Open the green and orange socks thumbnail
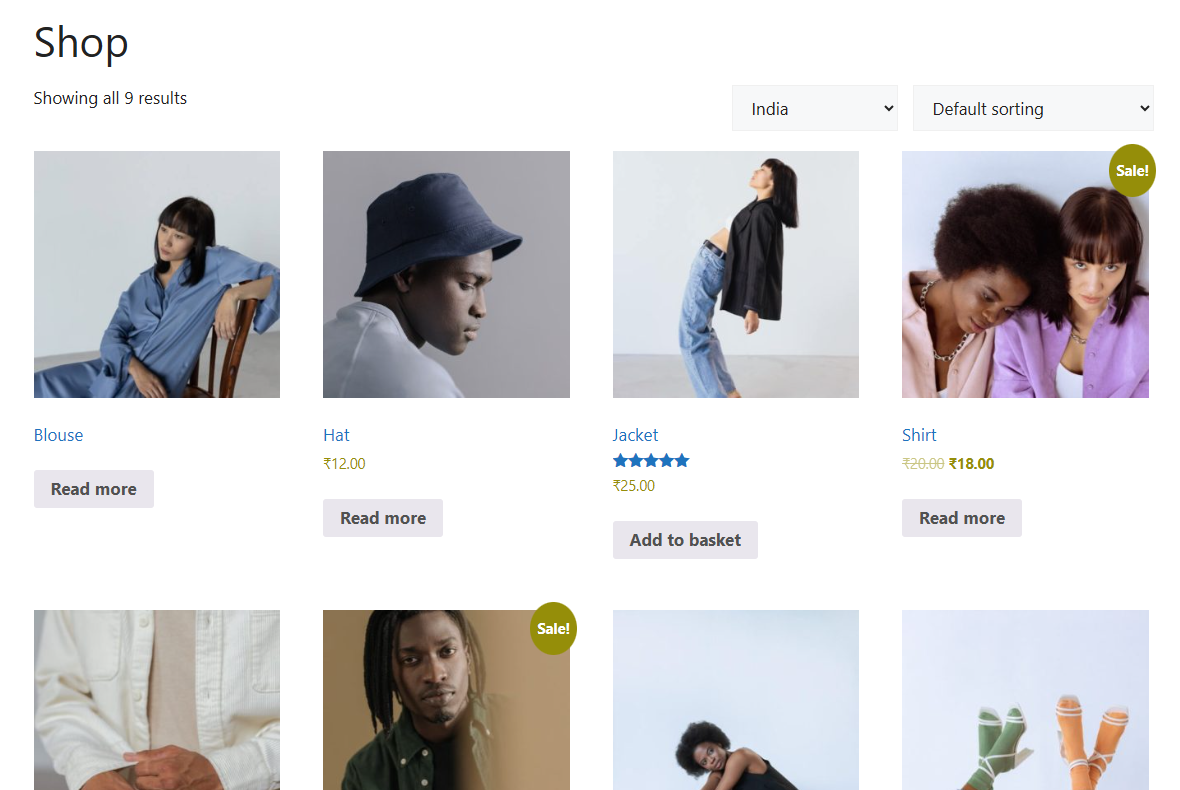The width and height of the screenshot is (1180, 790). pyautogui.click(x=1024, y=700)
